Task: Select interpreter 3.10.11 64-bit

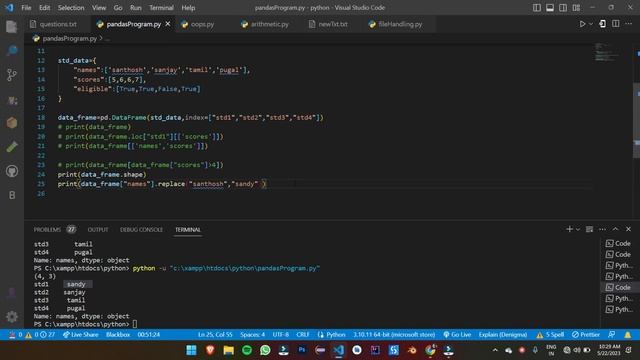Action: 394,335
